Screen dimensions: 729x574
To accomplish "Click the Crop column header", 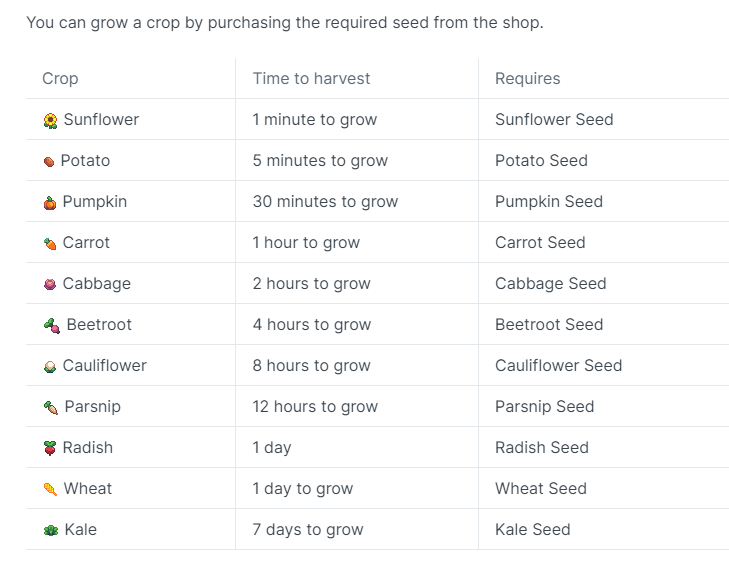I will pos(60,78).
